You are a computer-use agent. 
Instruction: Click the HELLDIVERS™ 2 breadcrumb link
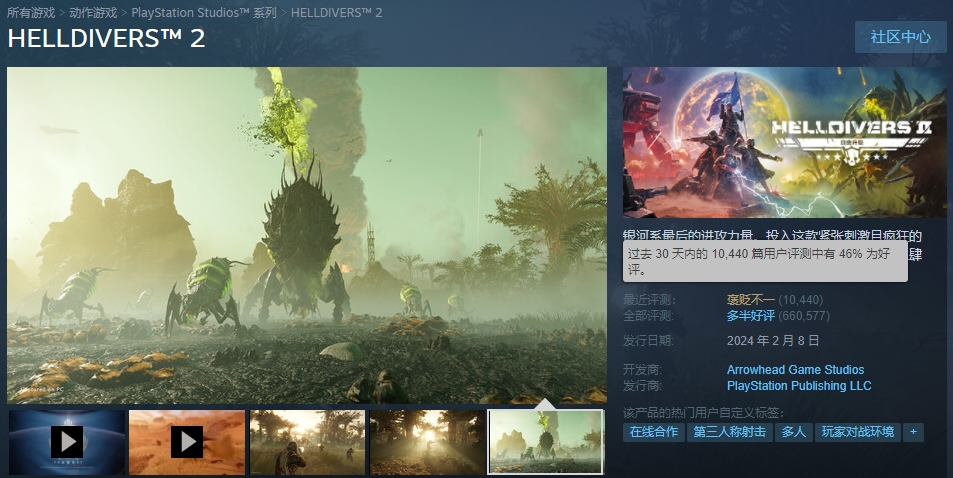click(337, 13)
